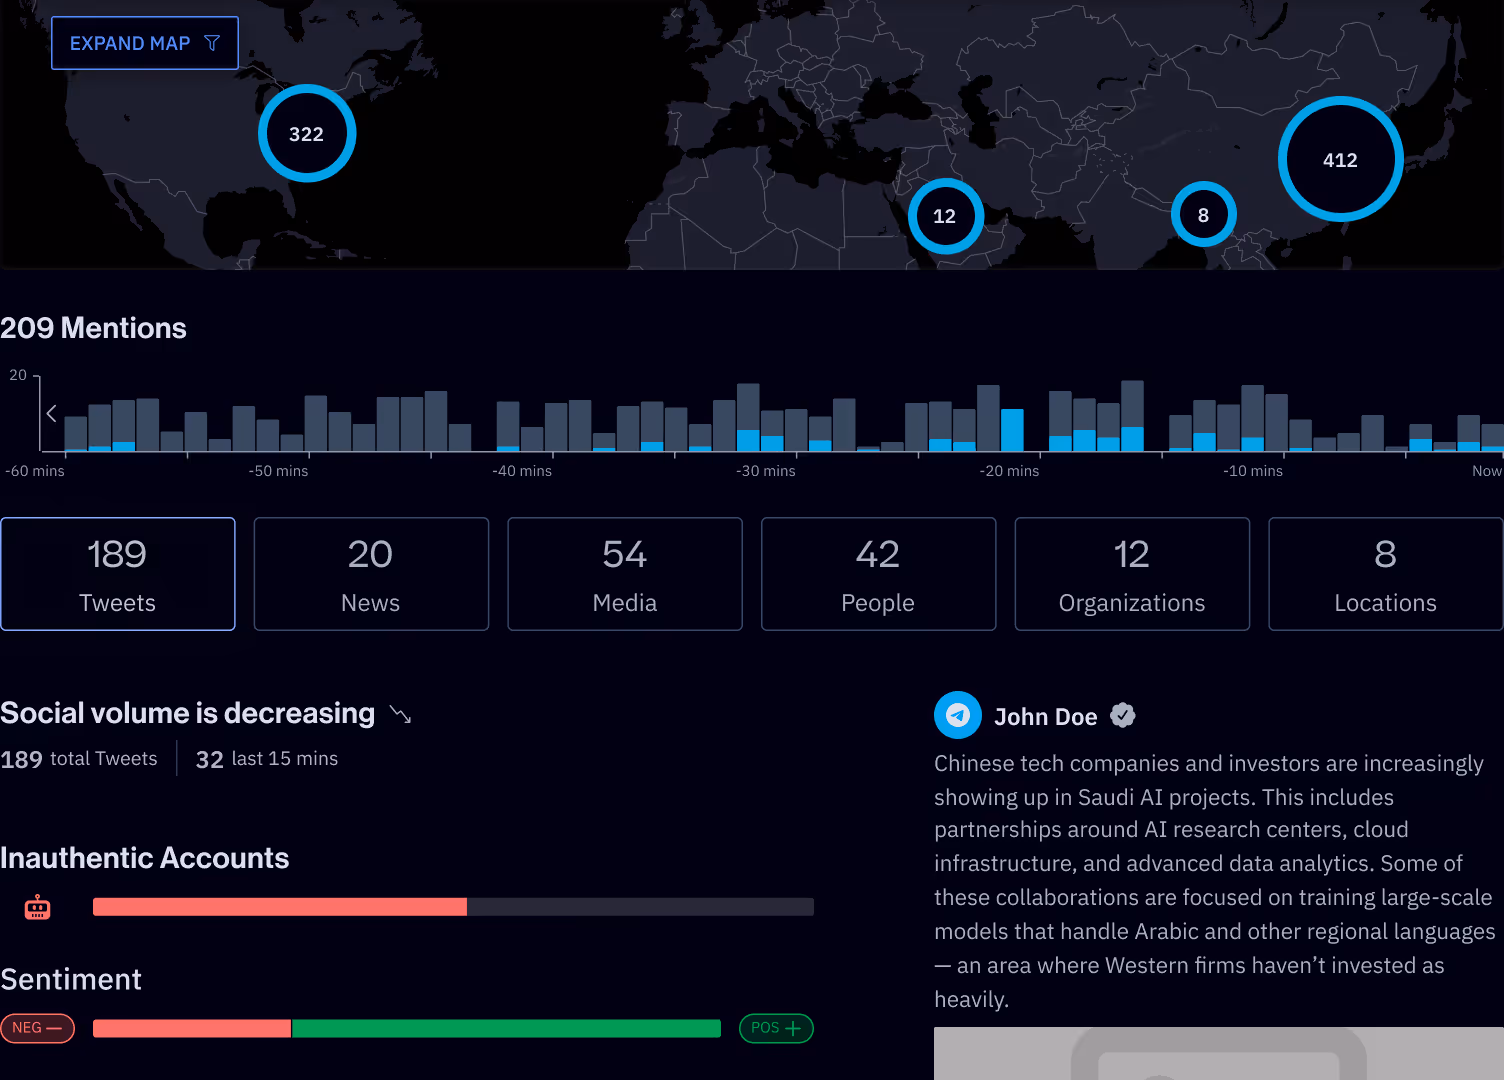Click the Expand Map button
Image resolution: width=1504 pixels, height=1080 pixels.
point(145,43)
